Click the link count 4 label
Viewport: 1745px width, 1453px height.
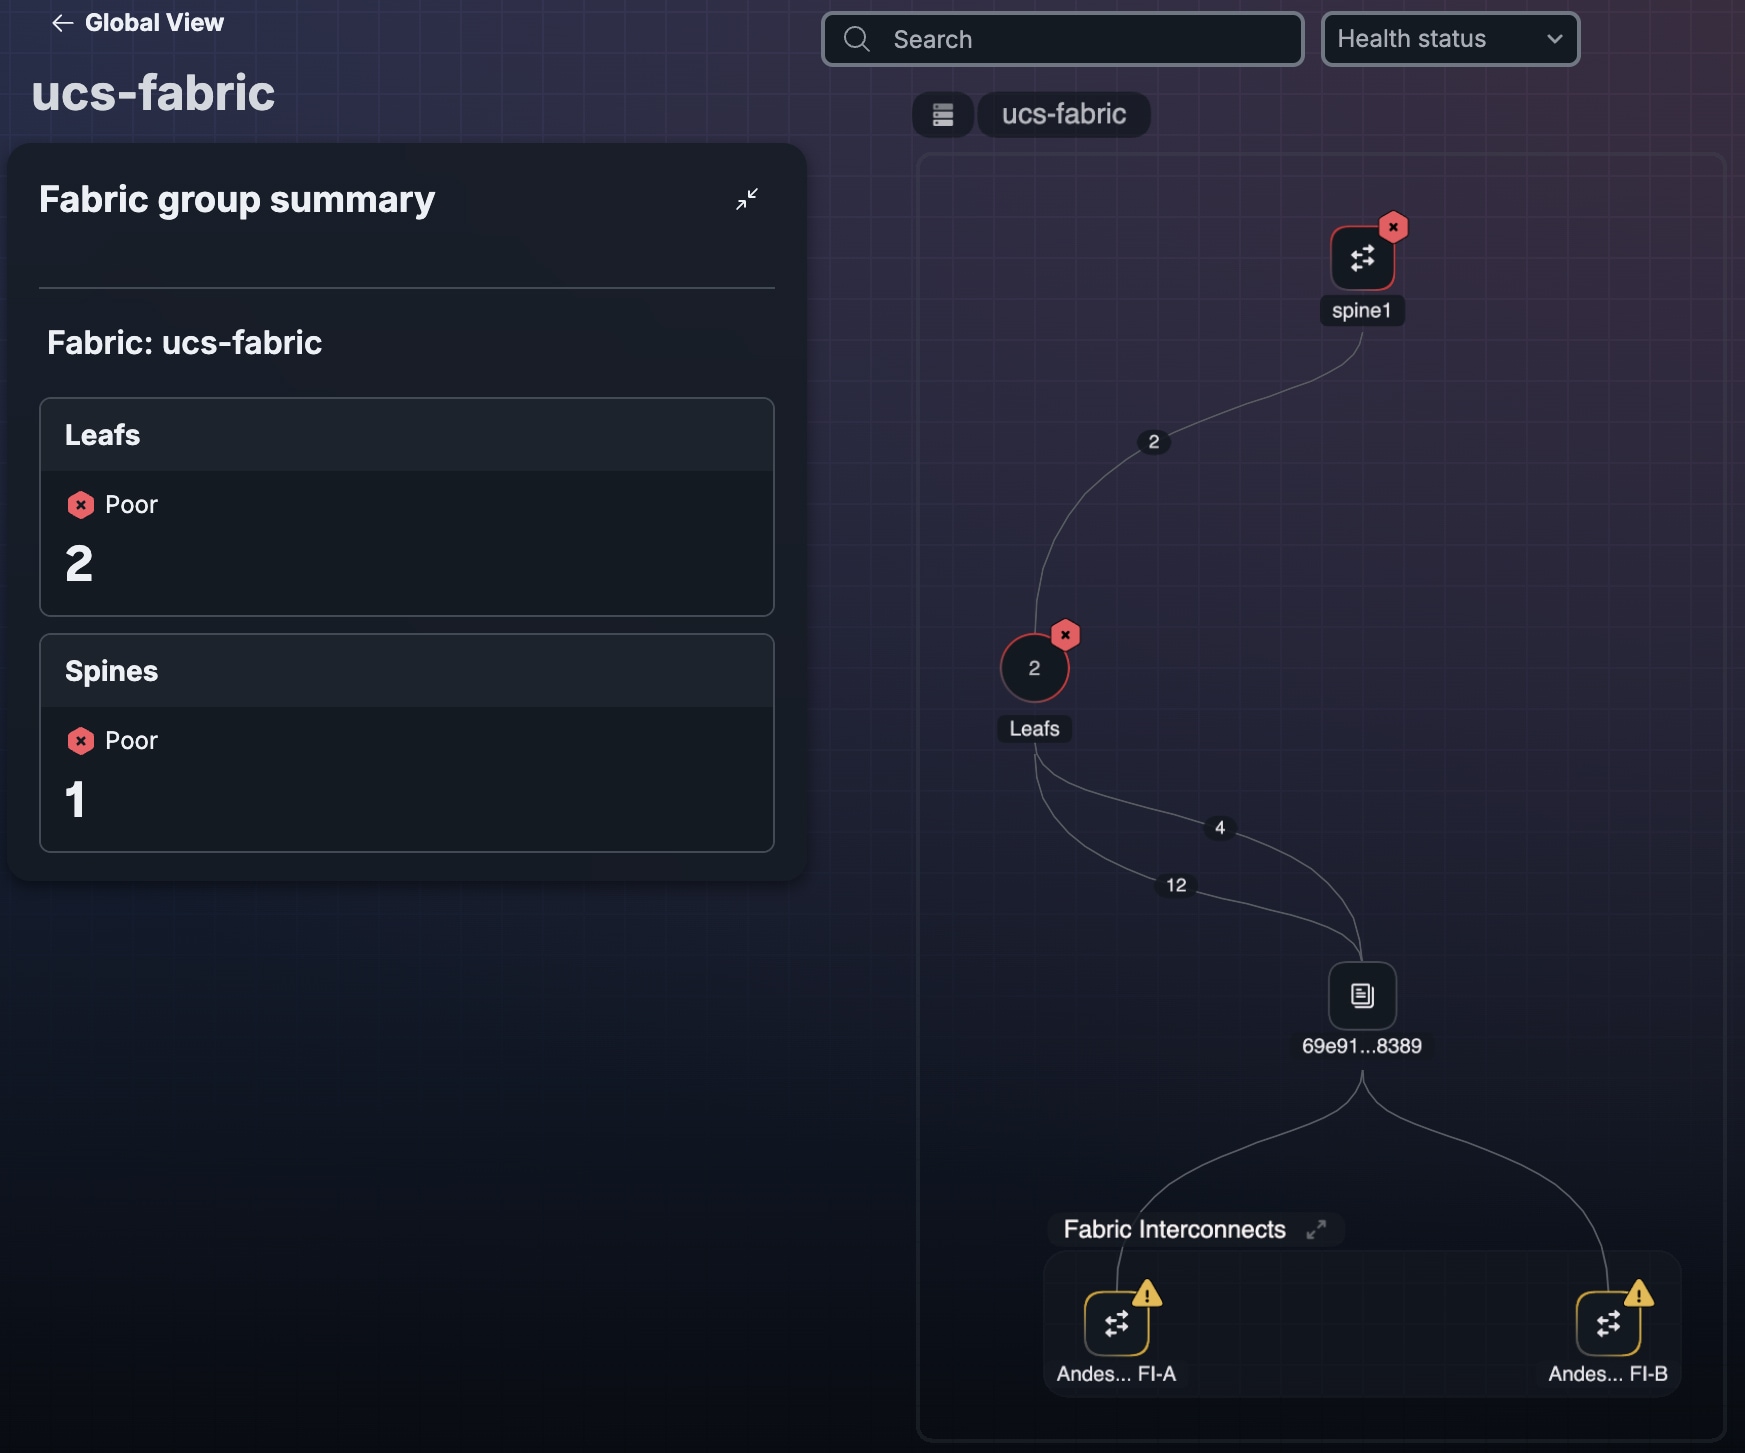point(1219,827)
